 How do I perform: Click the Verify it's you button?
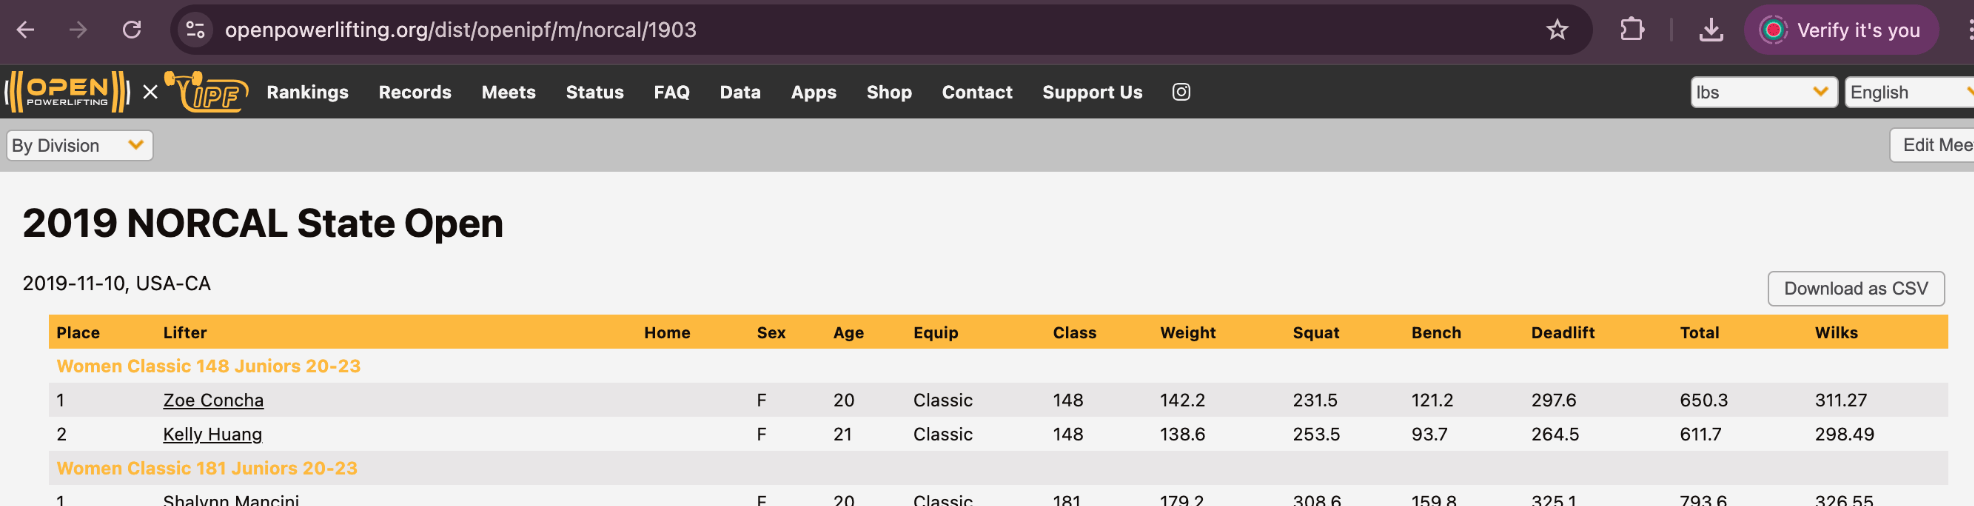coord(1842,30)
